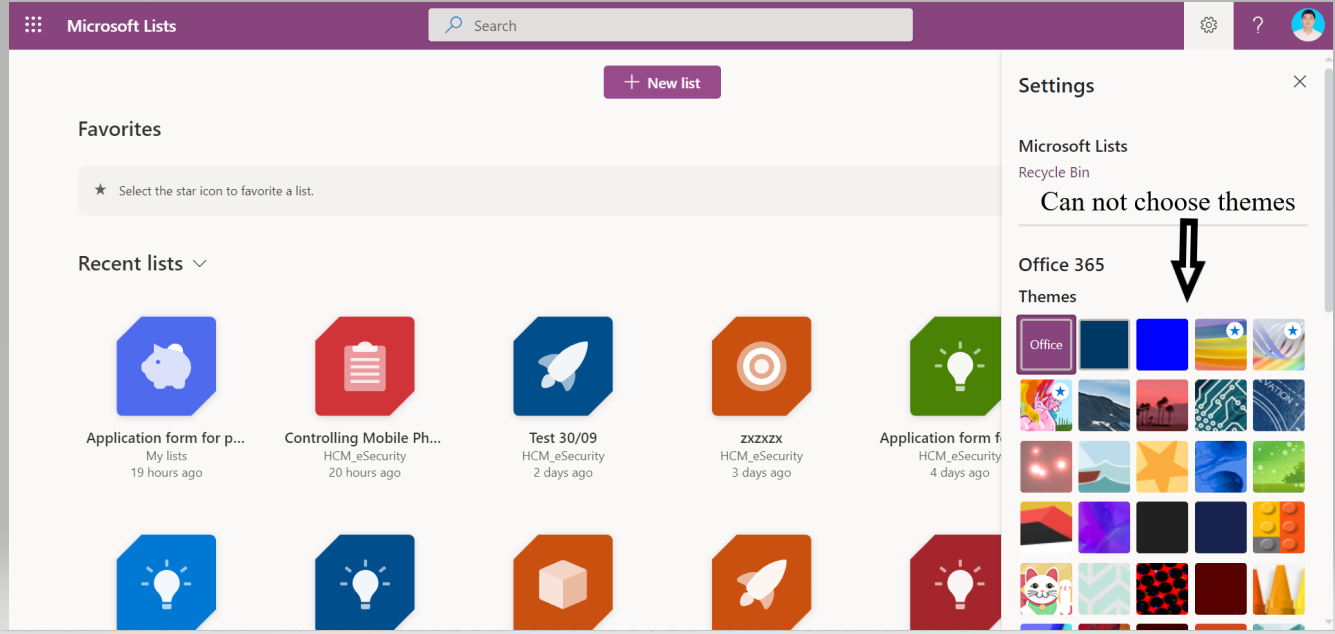Choose the orange star theme
Screen dimensions: 1335x634
point(1162,466)
